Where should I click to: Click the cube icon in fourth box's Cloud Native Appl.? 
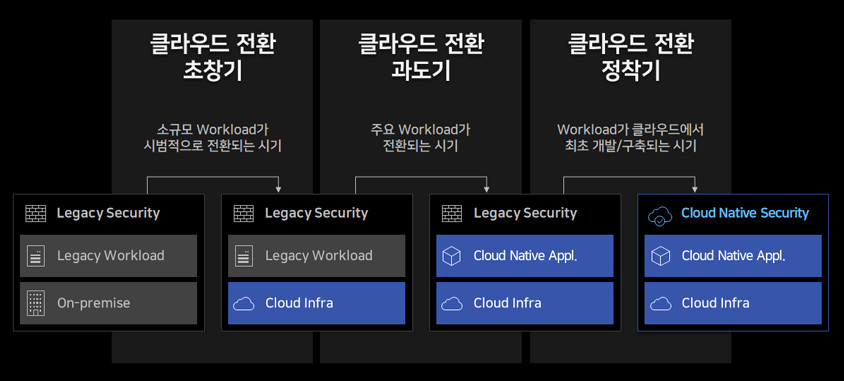point(660,256)
